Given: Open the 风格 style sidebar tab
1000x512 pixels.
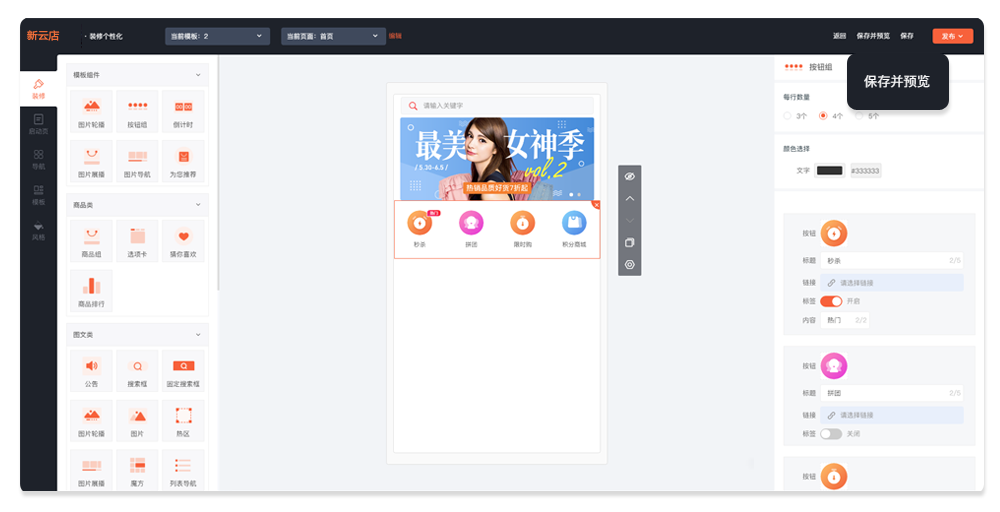Looking at the screenshot, I should (38, 231).
